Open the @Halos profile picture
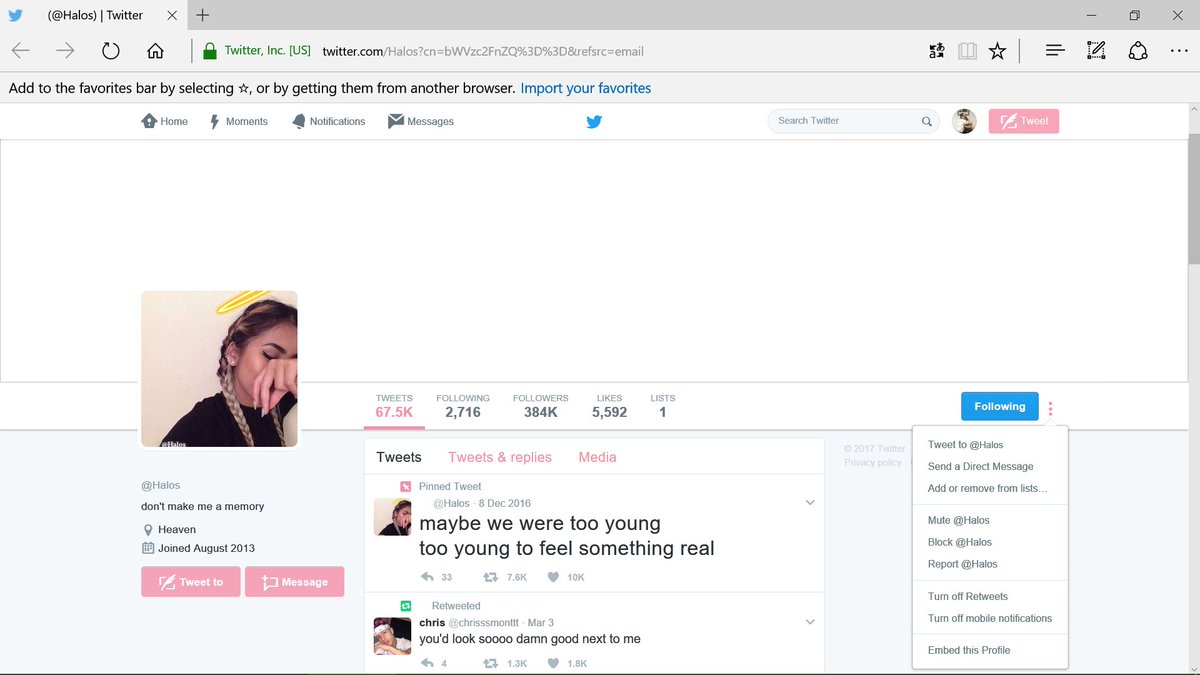Image resolution: width=1200 pixels, height=675 pixels. pyautogui.click(x=219, y=369)
